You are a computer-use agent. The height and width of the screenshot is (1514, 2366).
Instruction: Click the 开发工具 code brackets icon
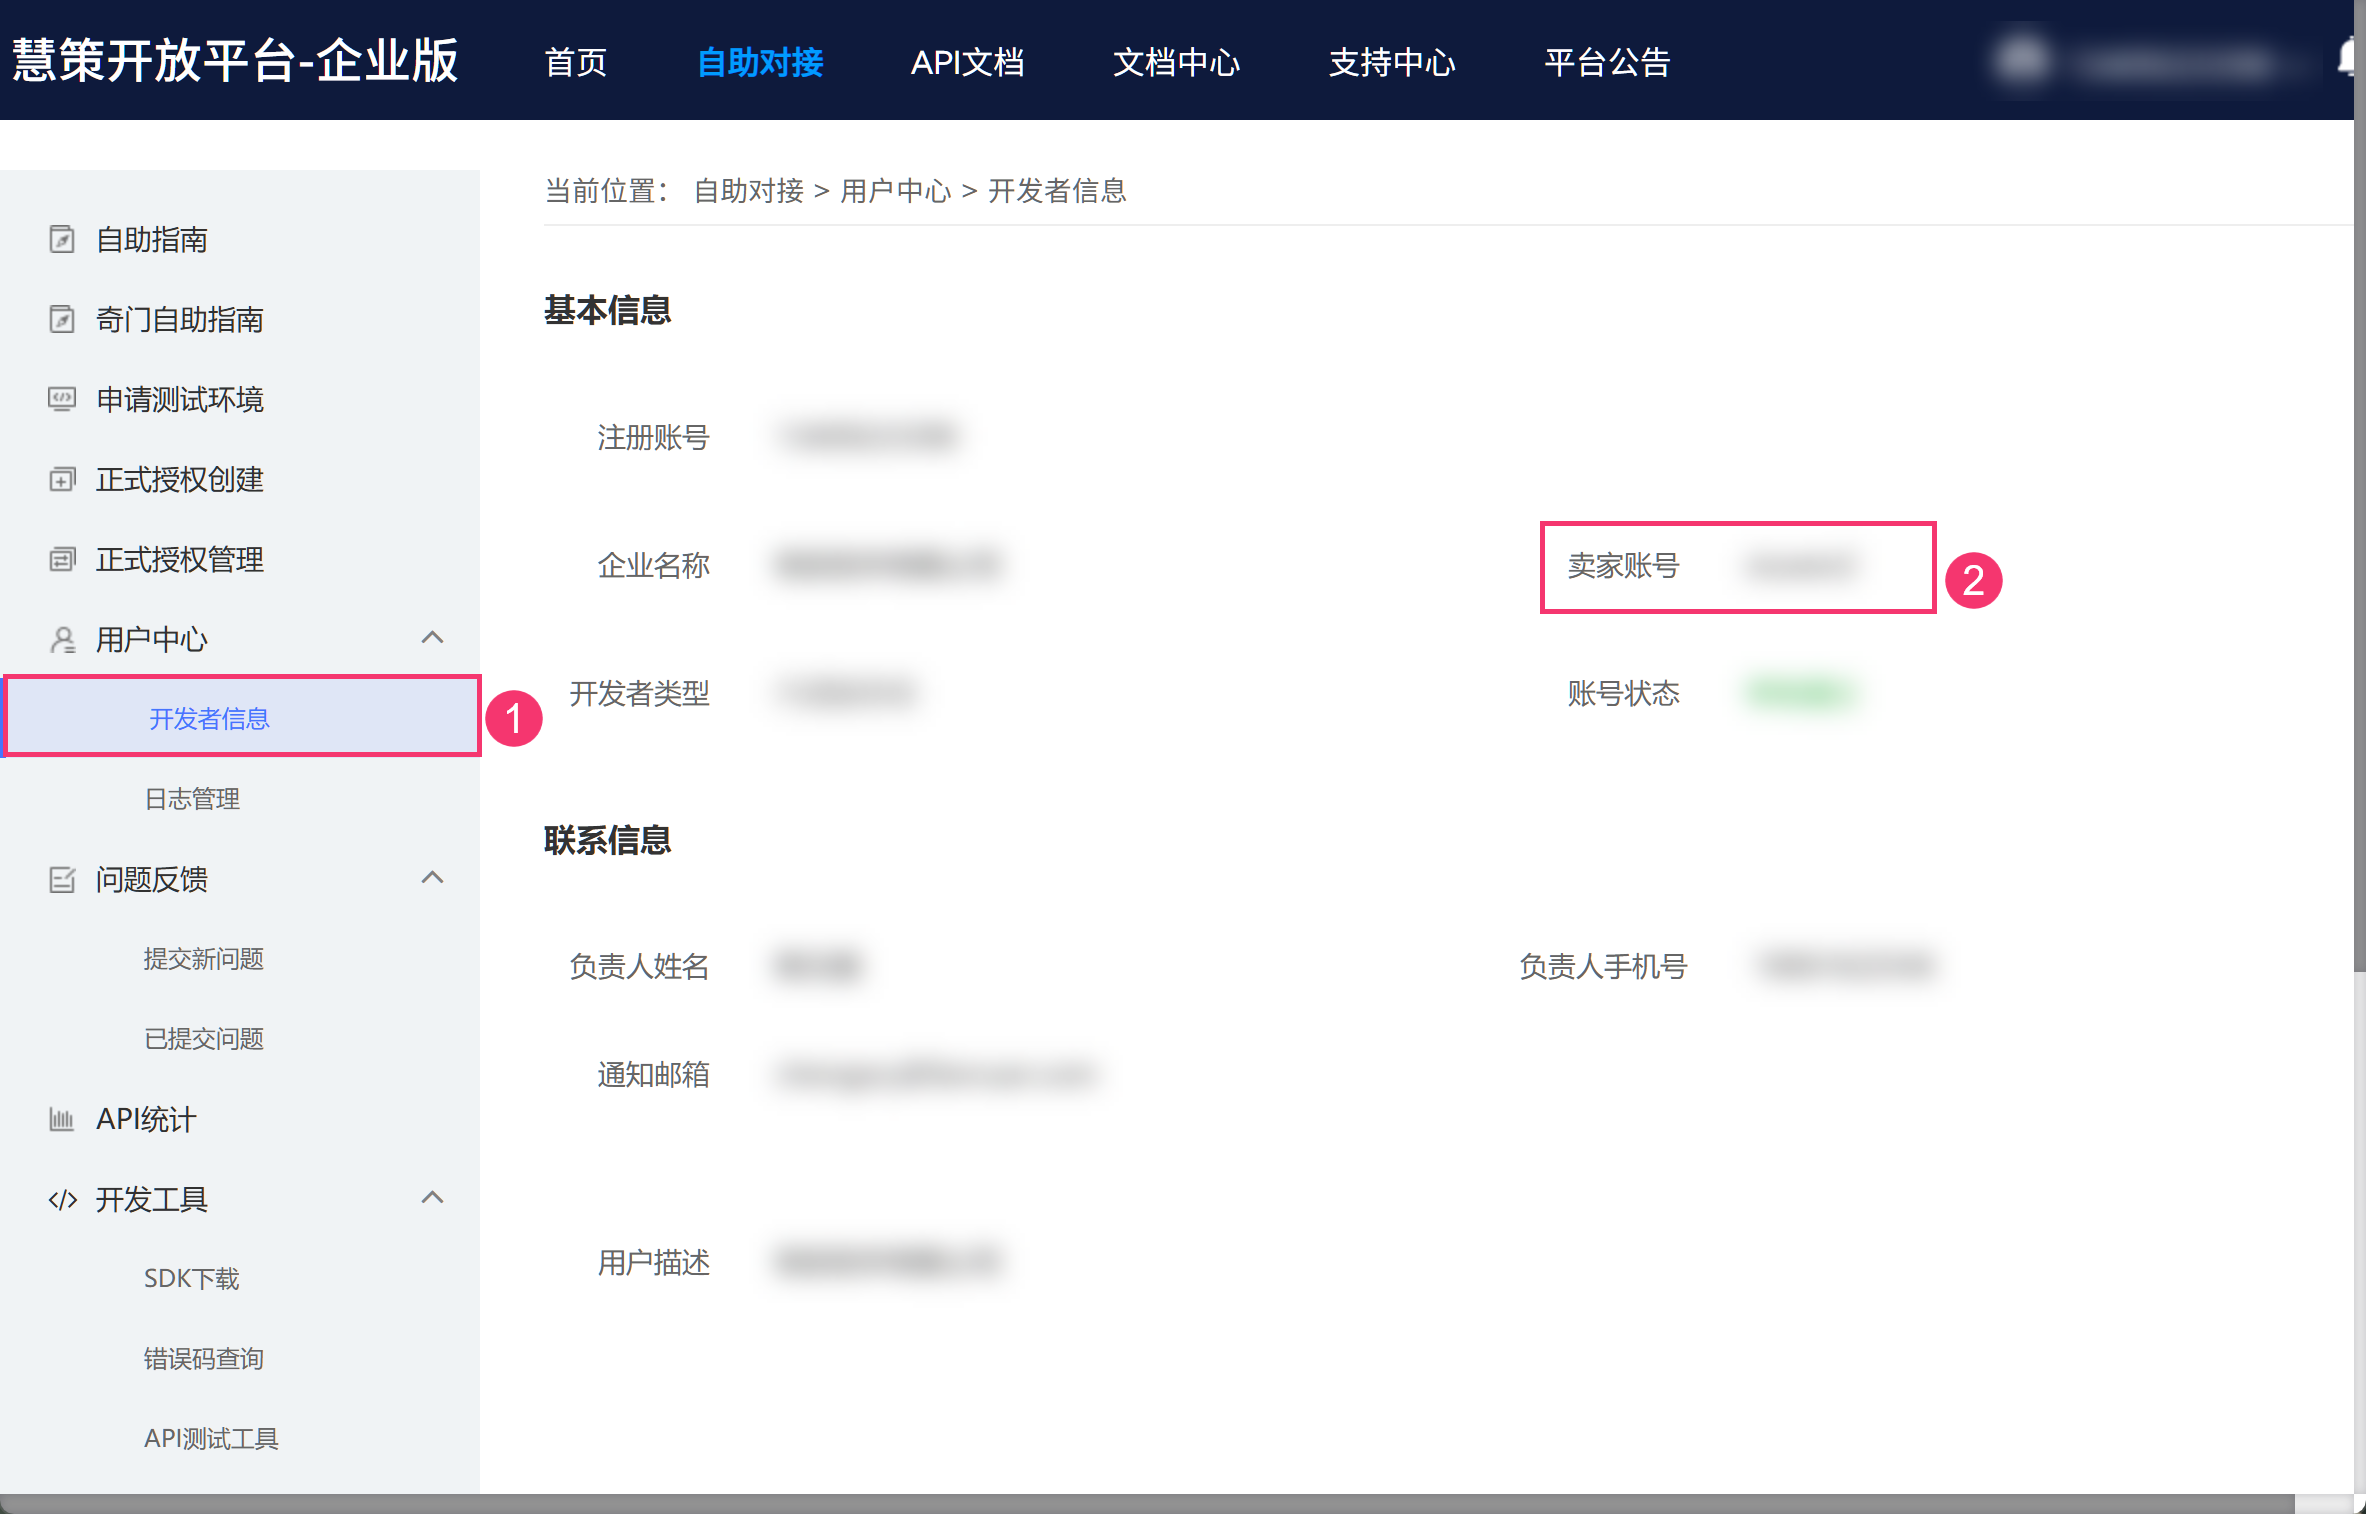tap(62, 1199)
